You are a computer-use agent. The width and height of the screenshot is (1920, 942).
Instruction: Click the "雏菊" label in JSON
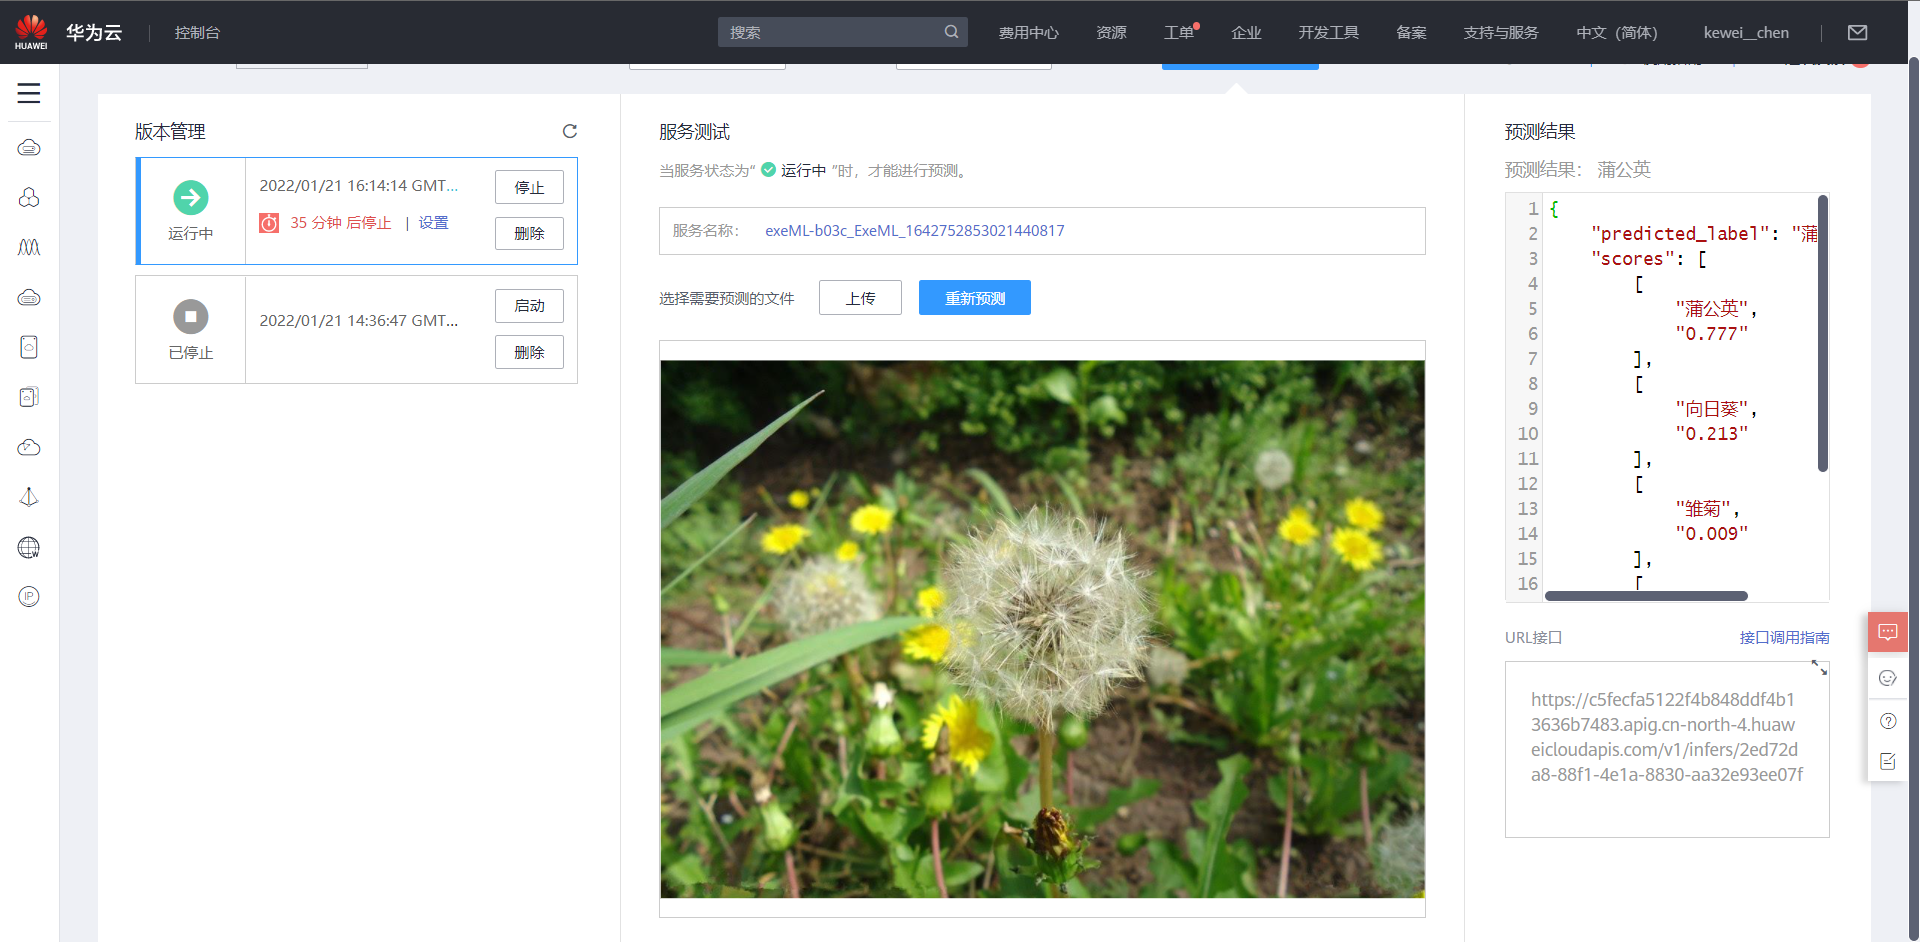pos(1702,509)
